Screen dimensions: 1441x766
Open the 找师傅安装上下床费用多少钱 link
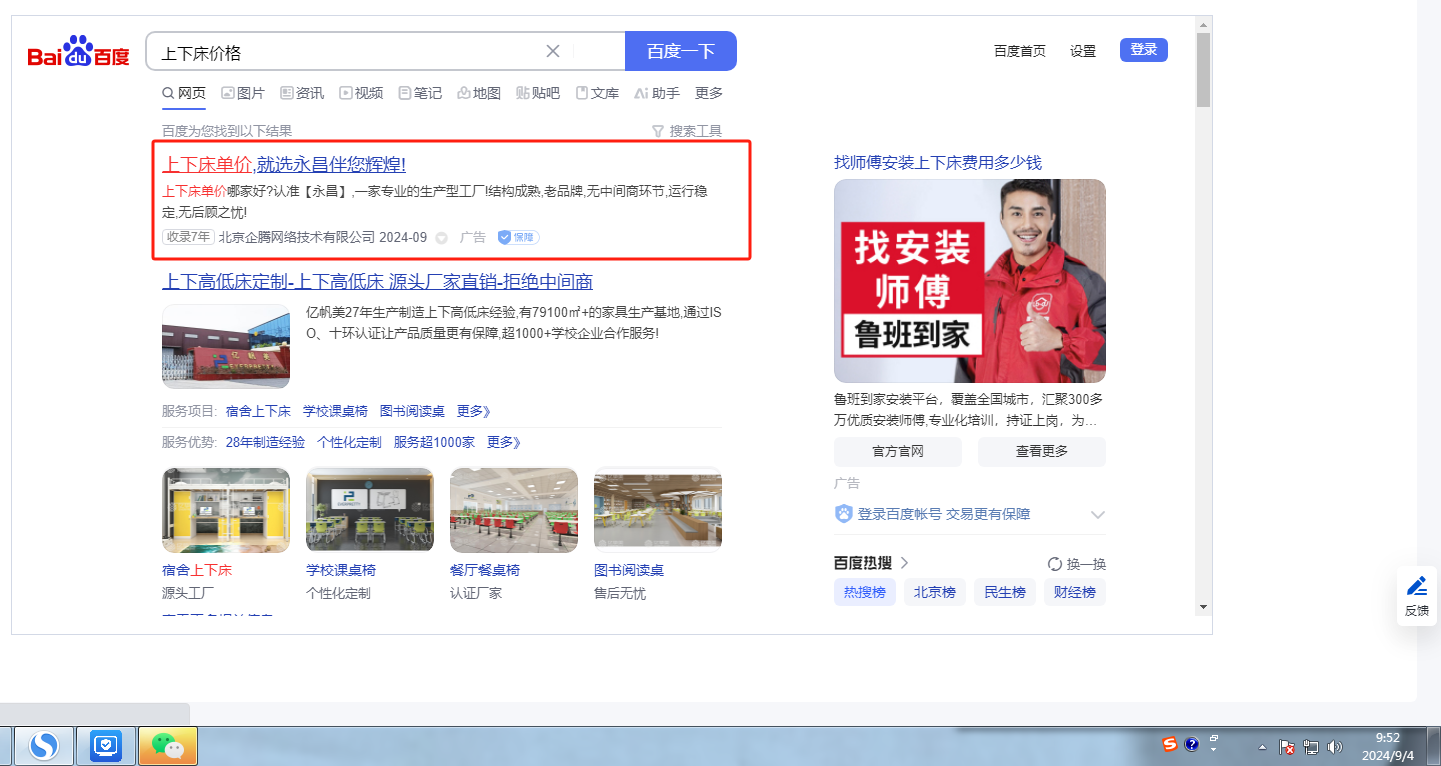tap(938, 163)
